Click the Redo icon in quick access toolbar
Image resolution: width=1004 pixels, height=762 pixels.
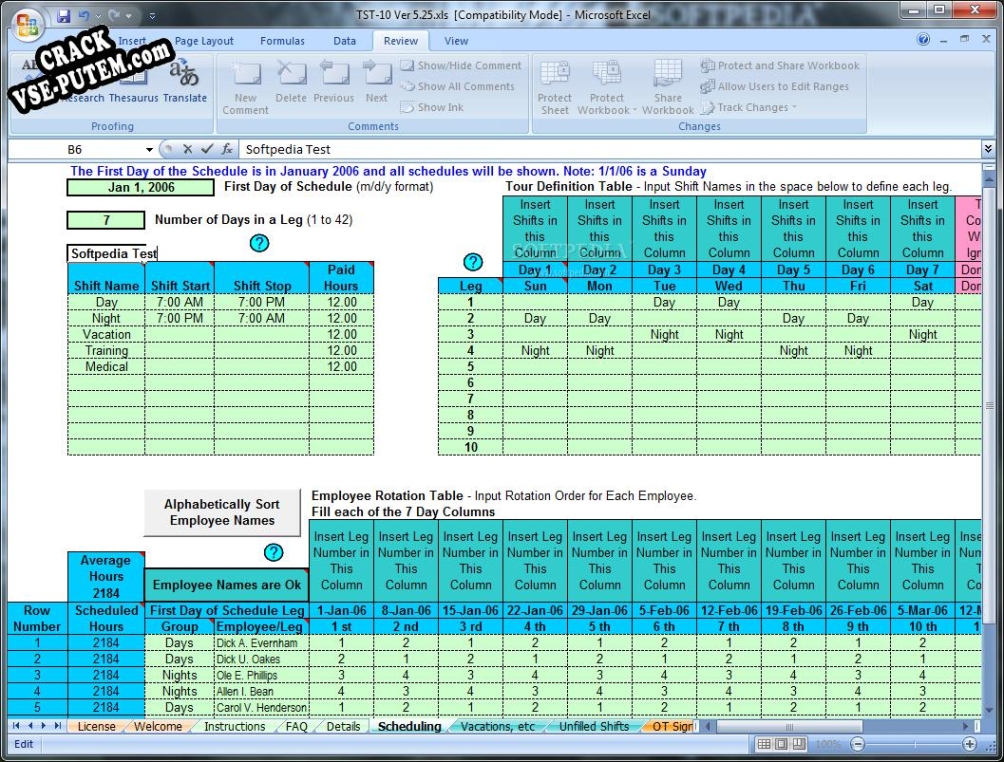point(114,16)
